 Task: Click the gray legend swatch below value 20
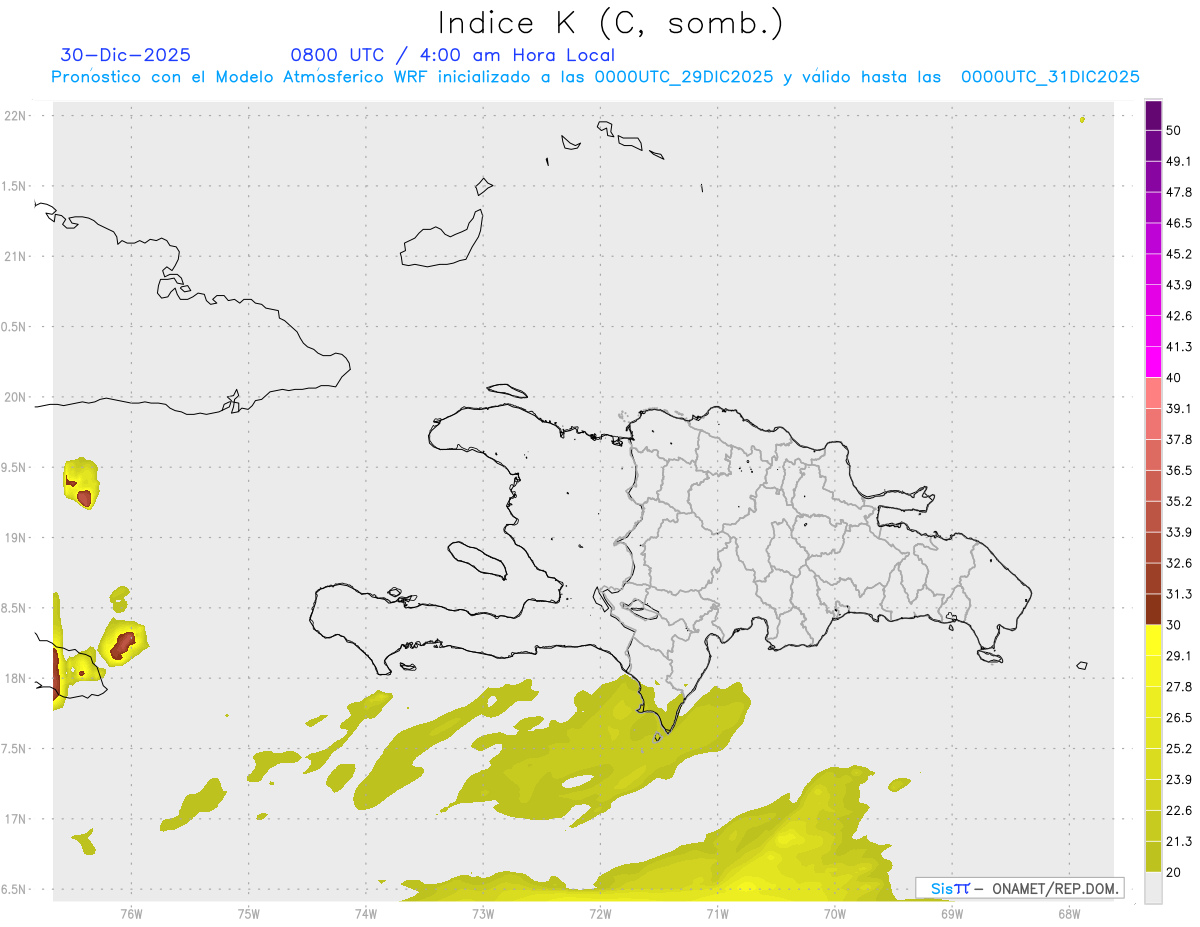coord(1153,888)
